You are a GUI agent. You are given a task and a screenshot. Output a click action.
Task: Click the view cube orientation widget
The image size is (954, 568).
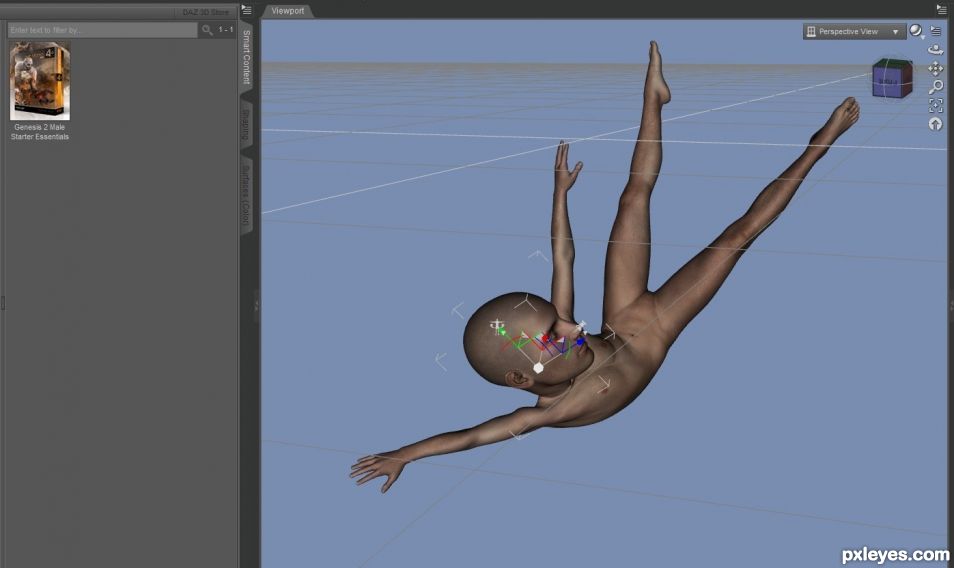click(892, 78)
